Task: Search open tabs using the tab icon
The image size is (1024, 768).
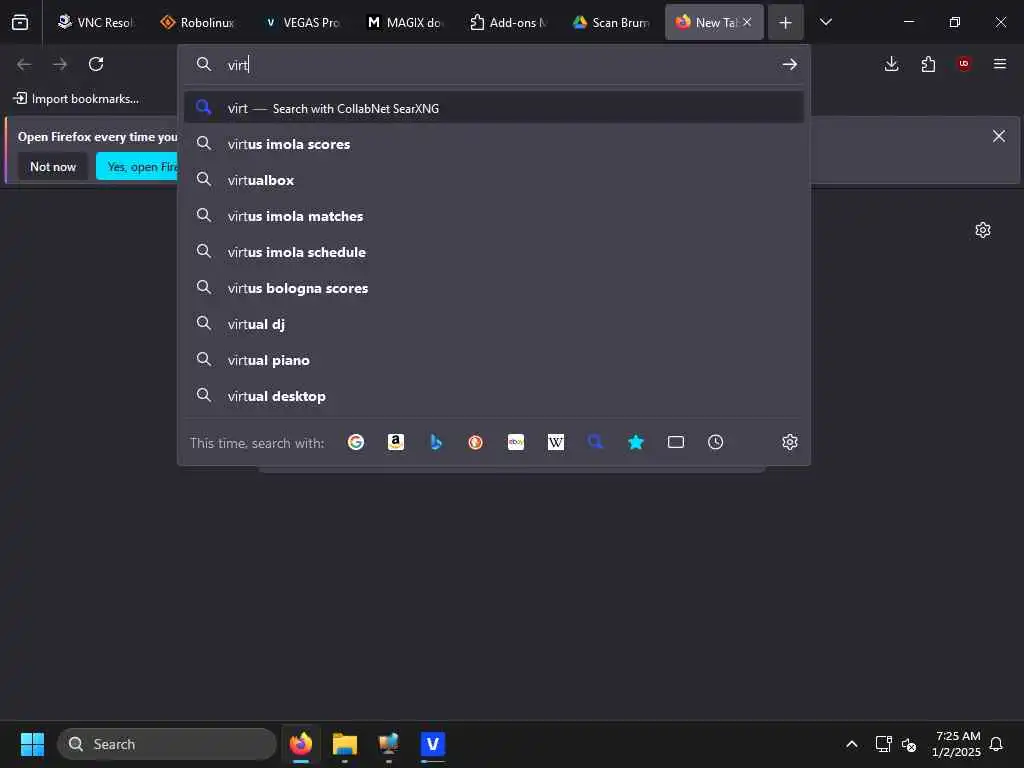Action: [676, 442]
